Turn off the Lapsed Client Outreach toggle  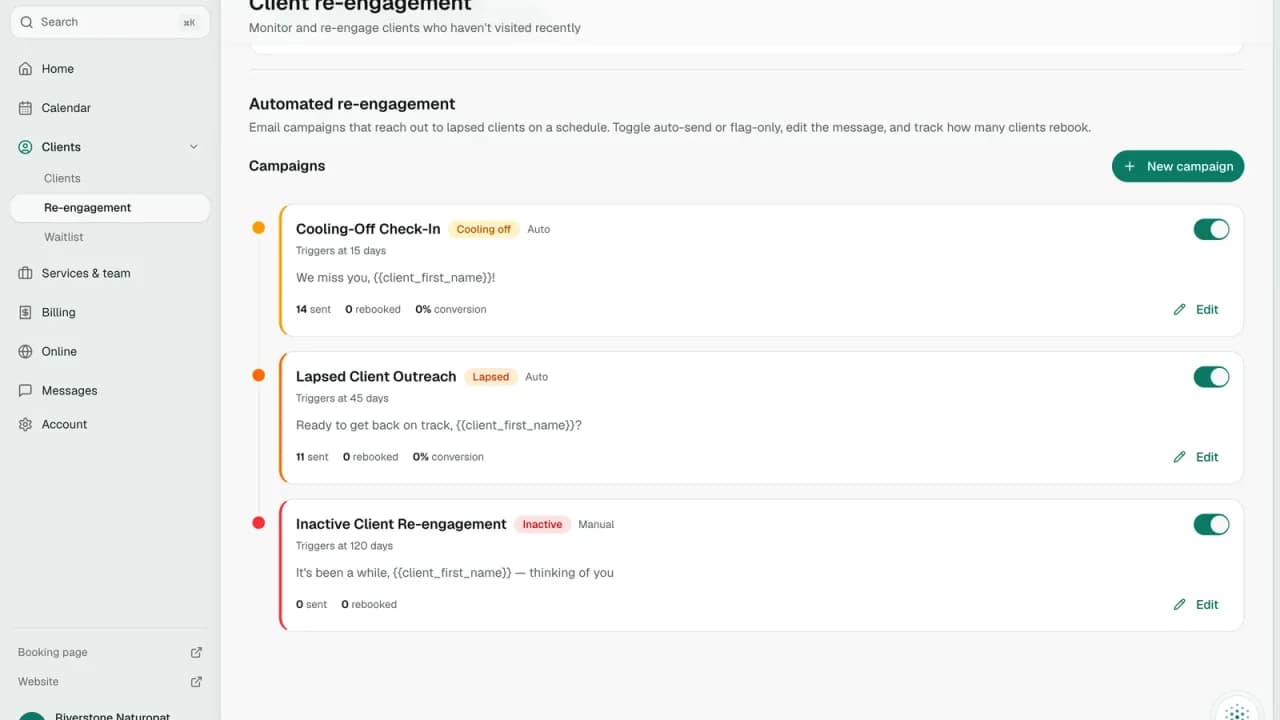pos(1211,377)
